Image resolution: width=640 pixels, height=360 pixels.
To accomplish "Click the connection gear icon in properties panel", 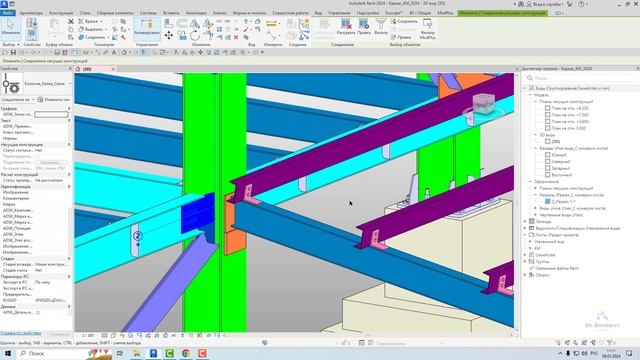I will point(11,84).
